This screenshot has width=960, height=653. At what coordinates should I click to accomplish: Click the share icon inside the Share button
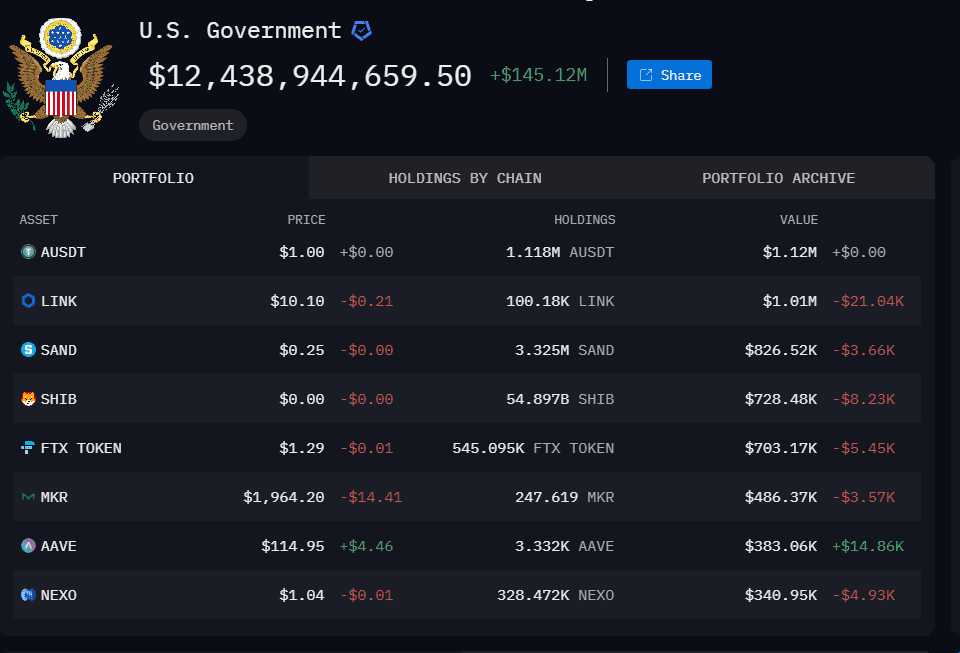pos(646,74)
